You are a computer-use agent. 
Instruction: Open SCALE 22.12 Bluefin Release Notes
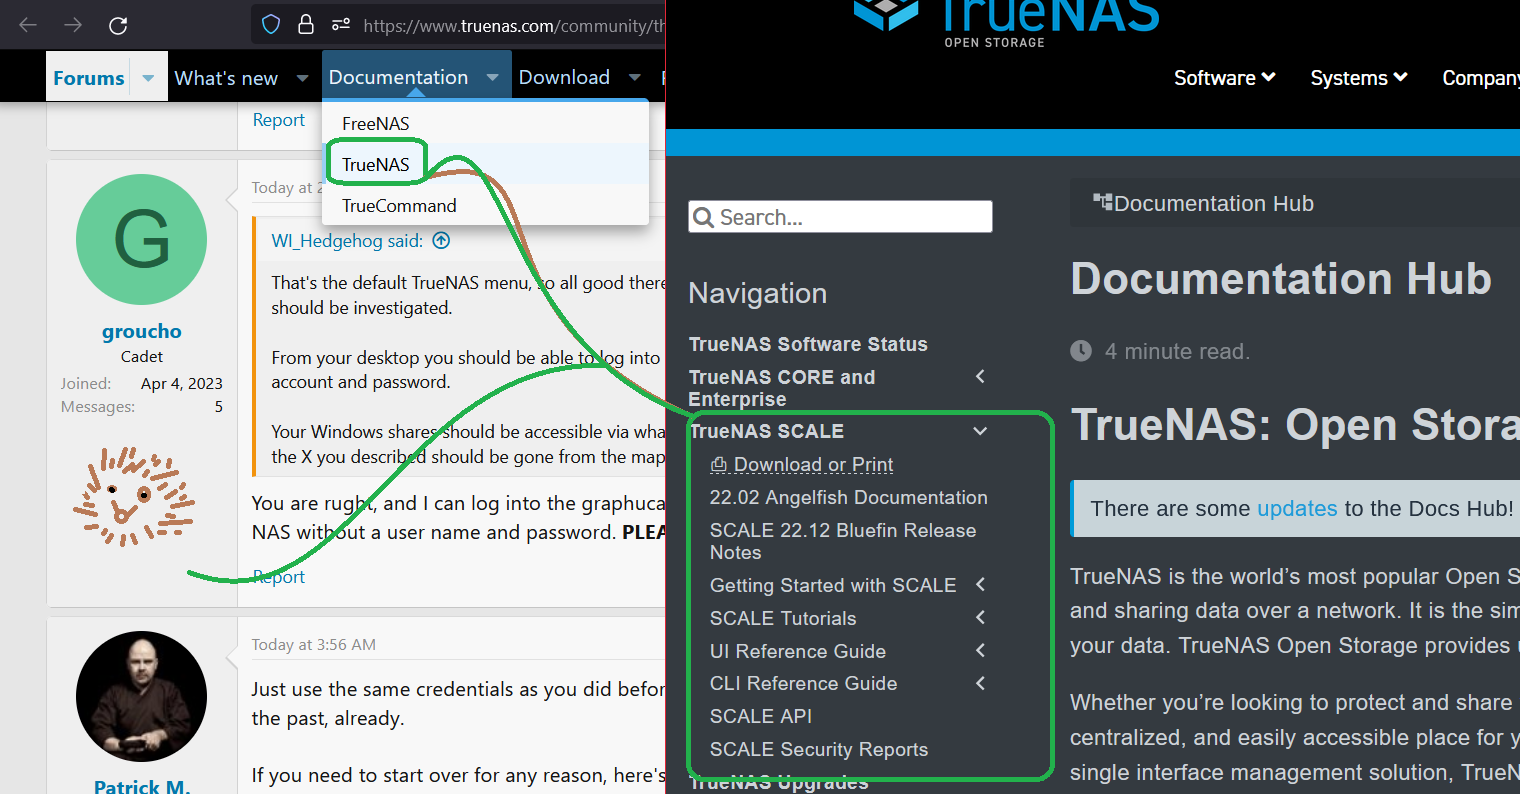point(843,541)
